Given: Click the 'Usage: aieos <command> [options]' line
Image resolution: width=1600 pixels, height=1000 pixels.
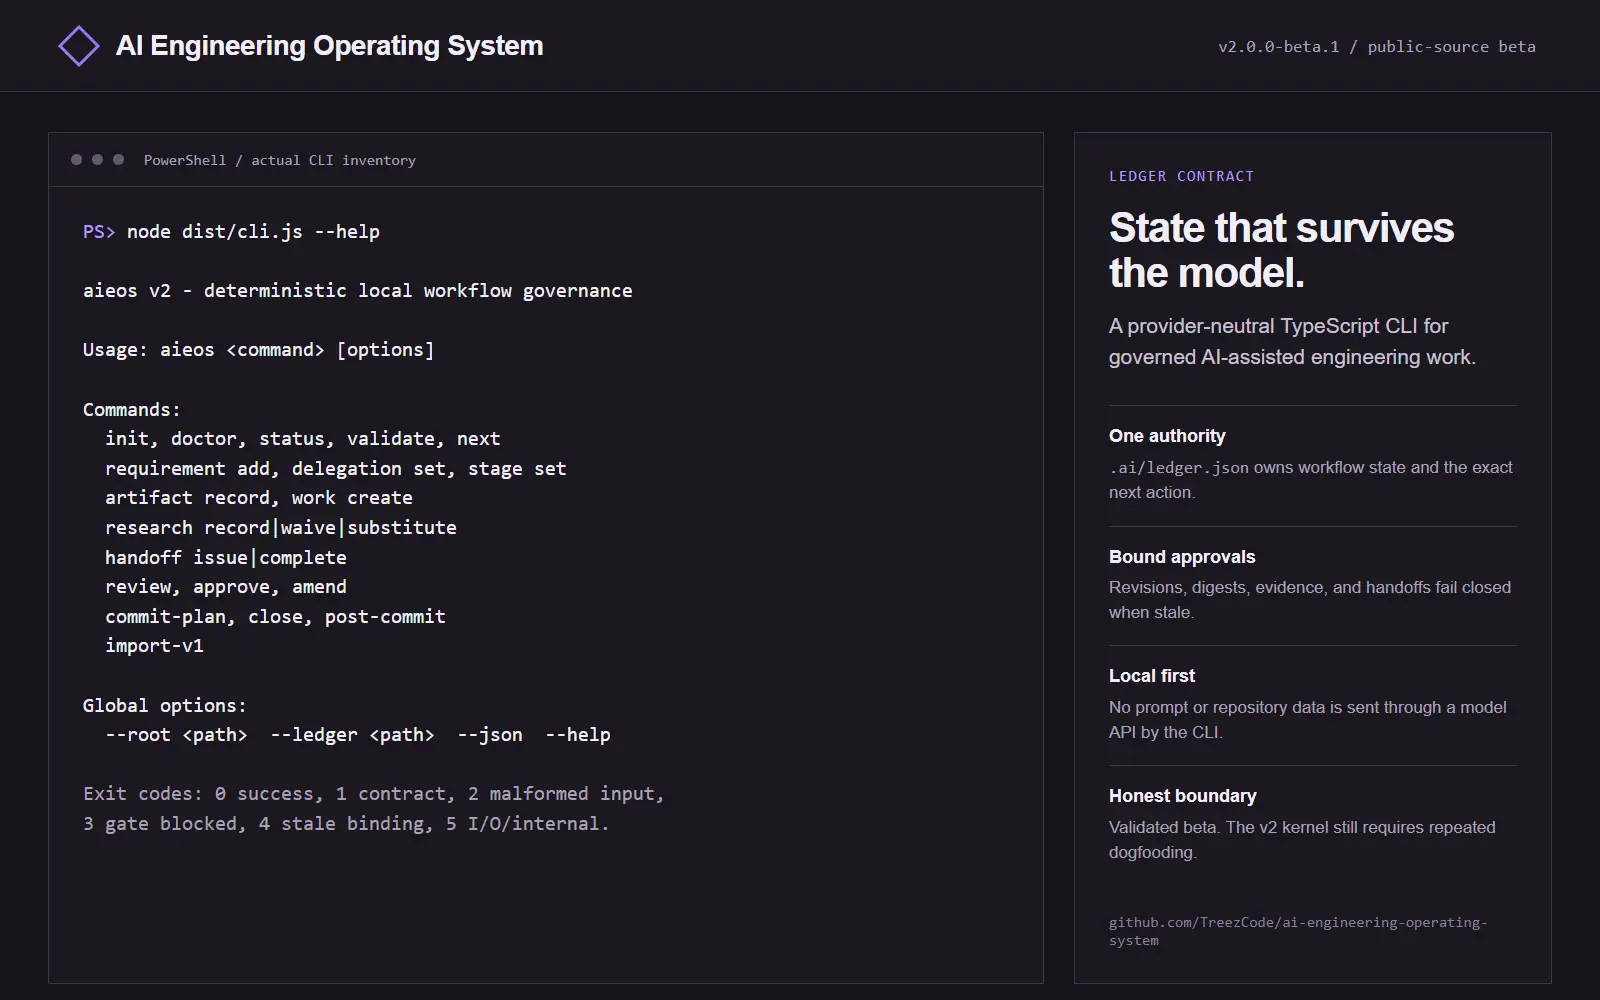Looking at the screenshot, I should click(258, 350).
